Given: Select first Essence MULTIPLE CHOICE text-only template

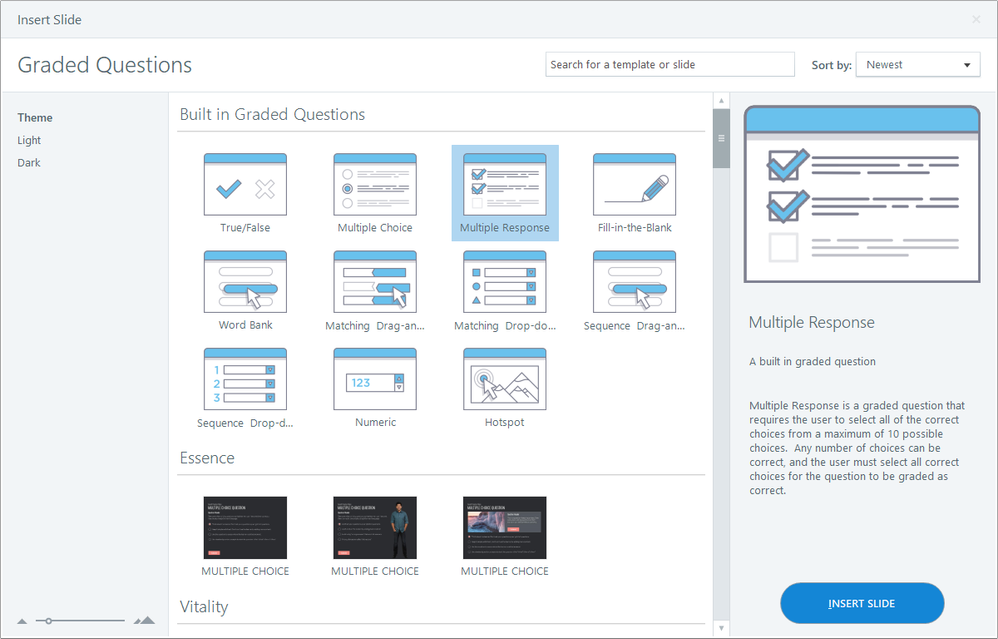Looking at the screenshot, I should (x=245, y=528).
